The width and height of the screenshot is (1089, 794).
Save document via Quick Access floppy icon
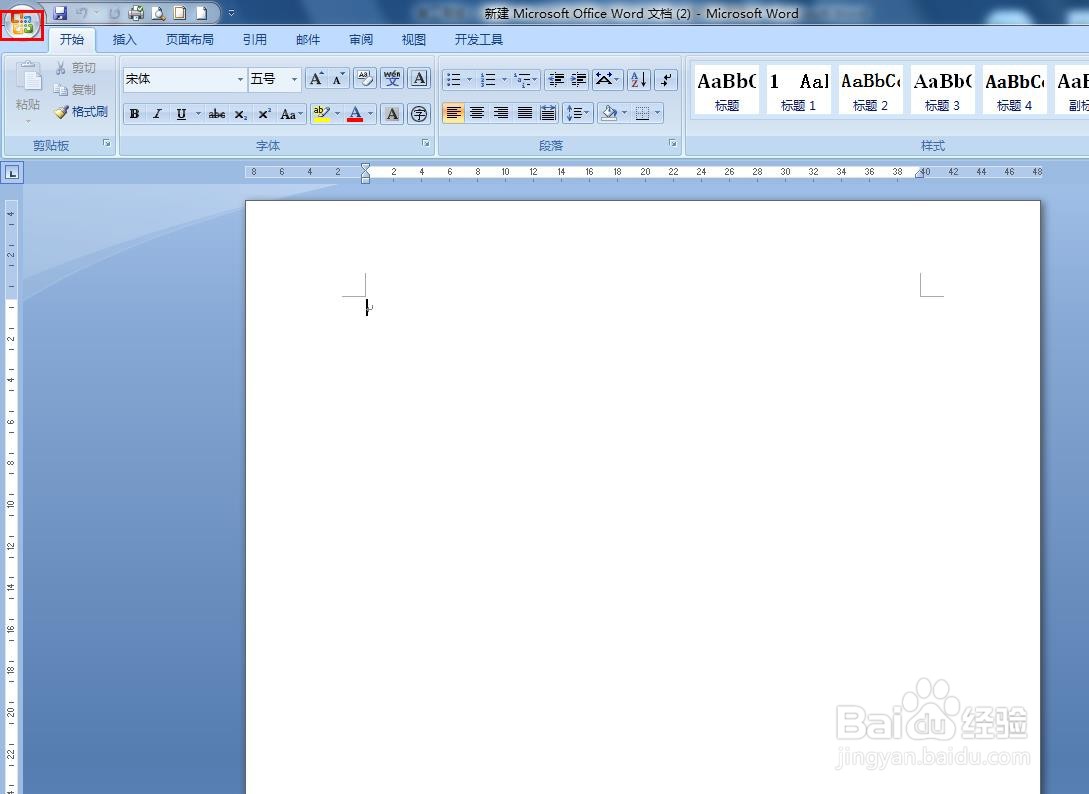[60, 13]
